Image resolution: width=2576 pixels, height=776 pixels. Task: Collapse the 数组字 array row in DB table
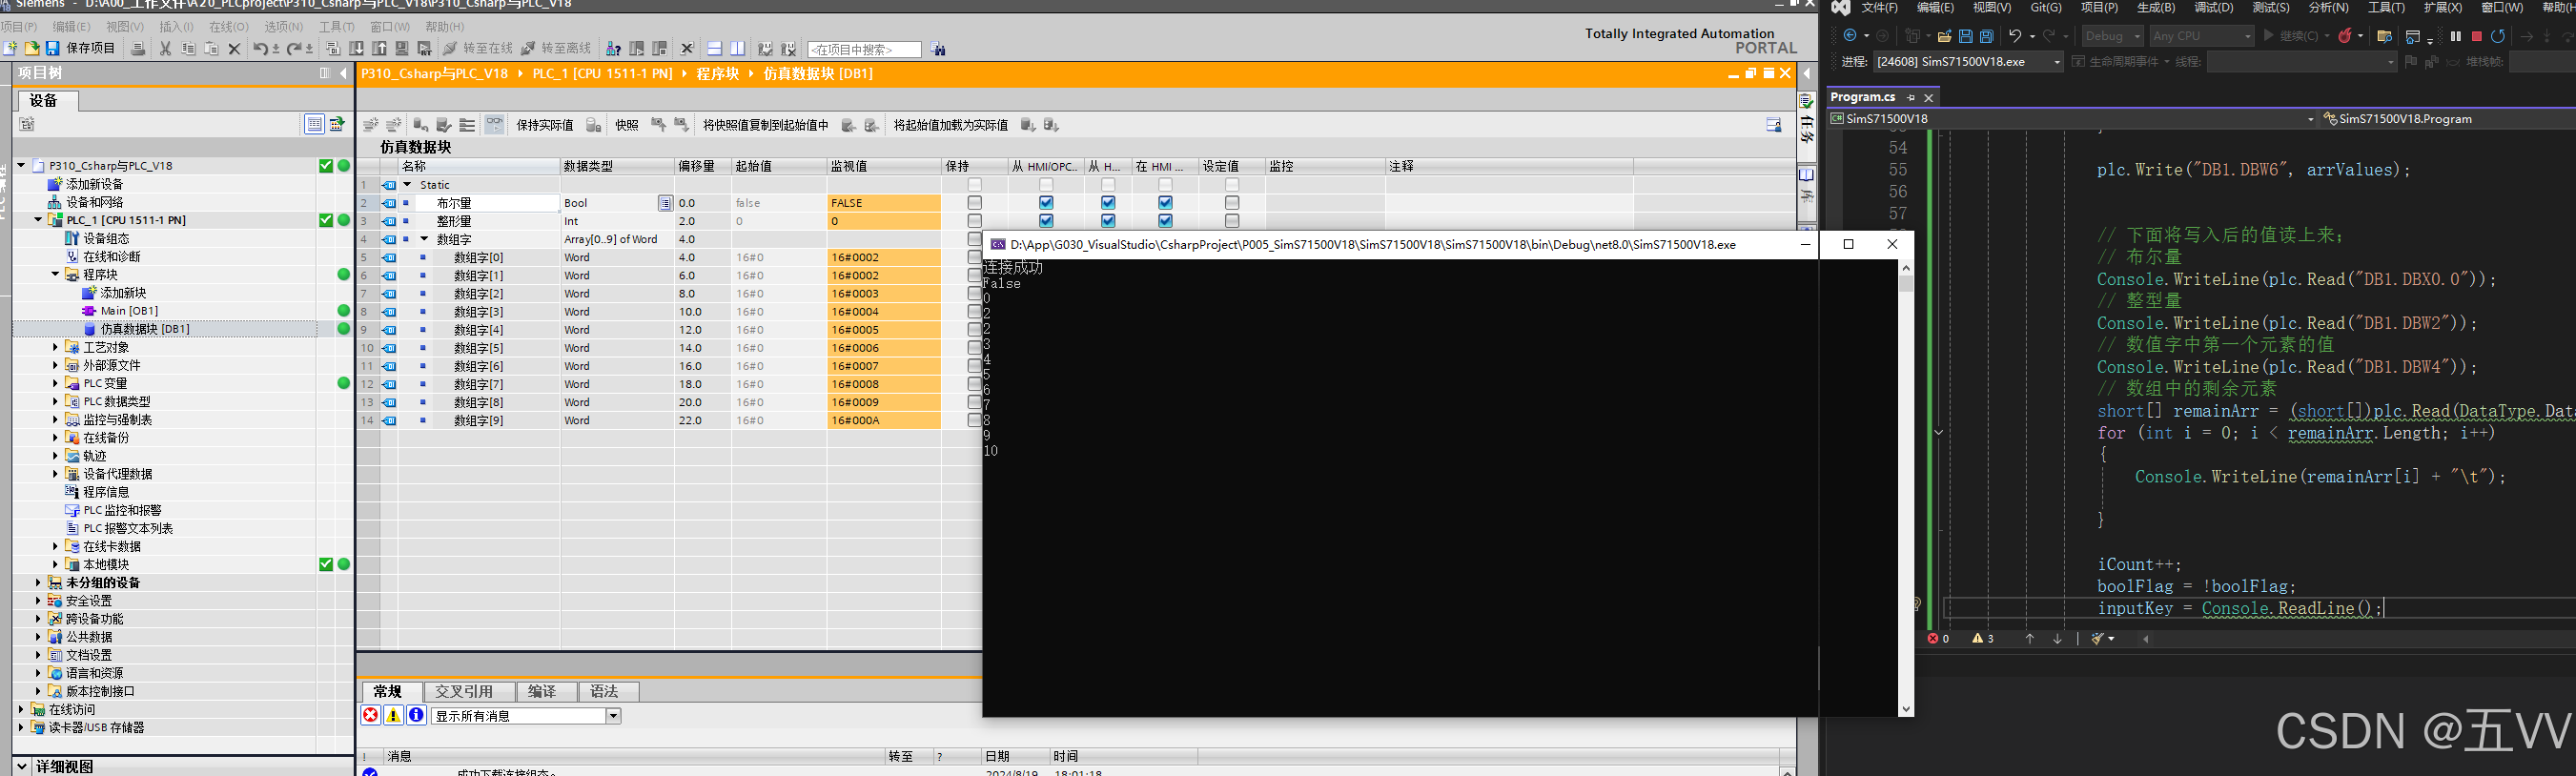click(x=424, y=239)
